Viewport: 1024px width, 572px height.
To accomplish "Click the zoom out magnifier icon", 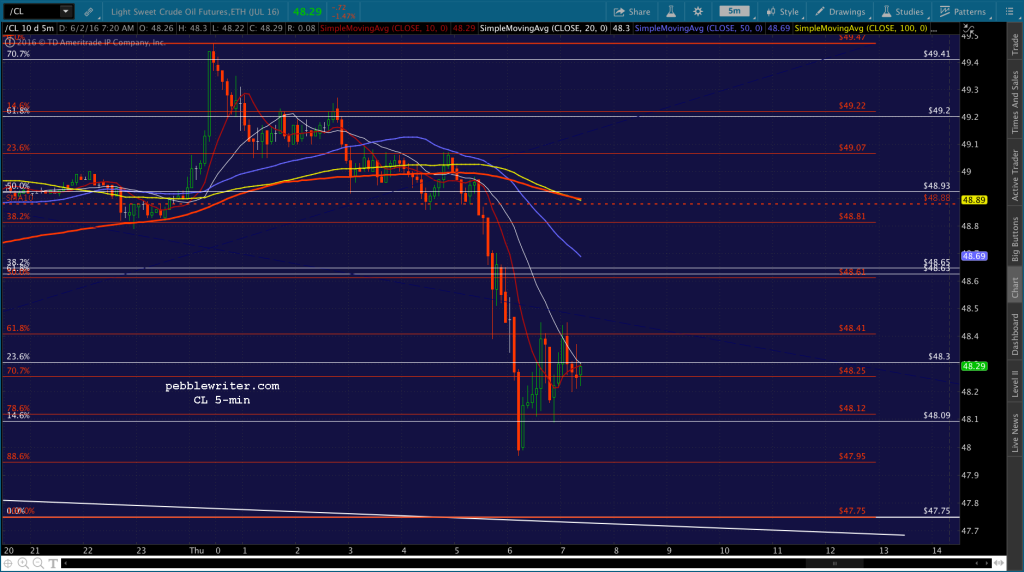I will pyautogui.click(x=38, y=563).
